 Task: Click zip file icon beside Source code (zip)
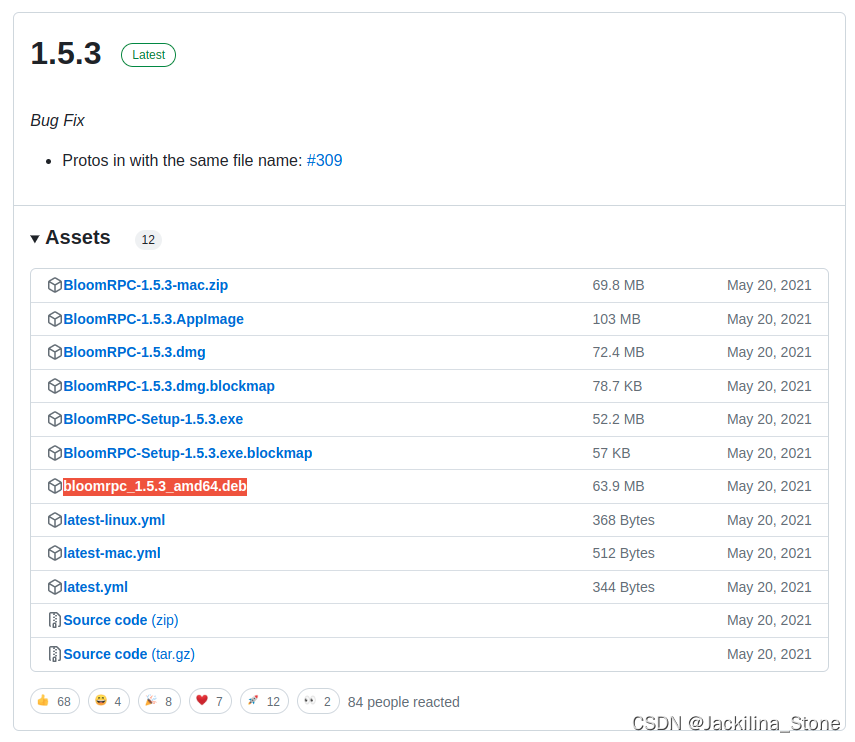coord(55,620)
